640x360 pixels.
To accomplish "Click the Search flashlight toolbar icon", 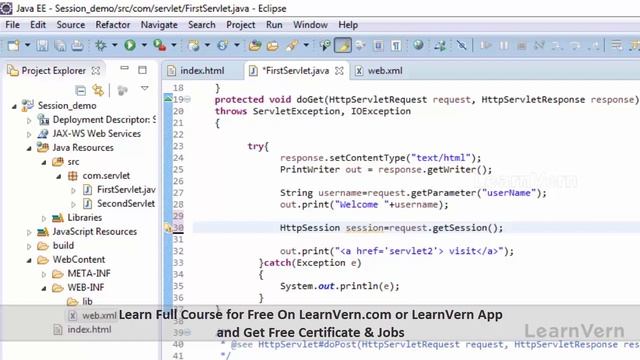I will [x=291, y=45].
